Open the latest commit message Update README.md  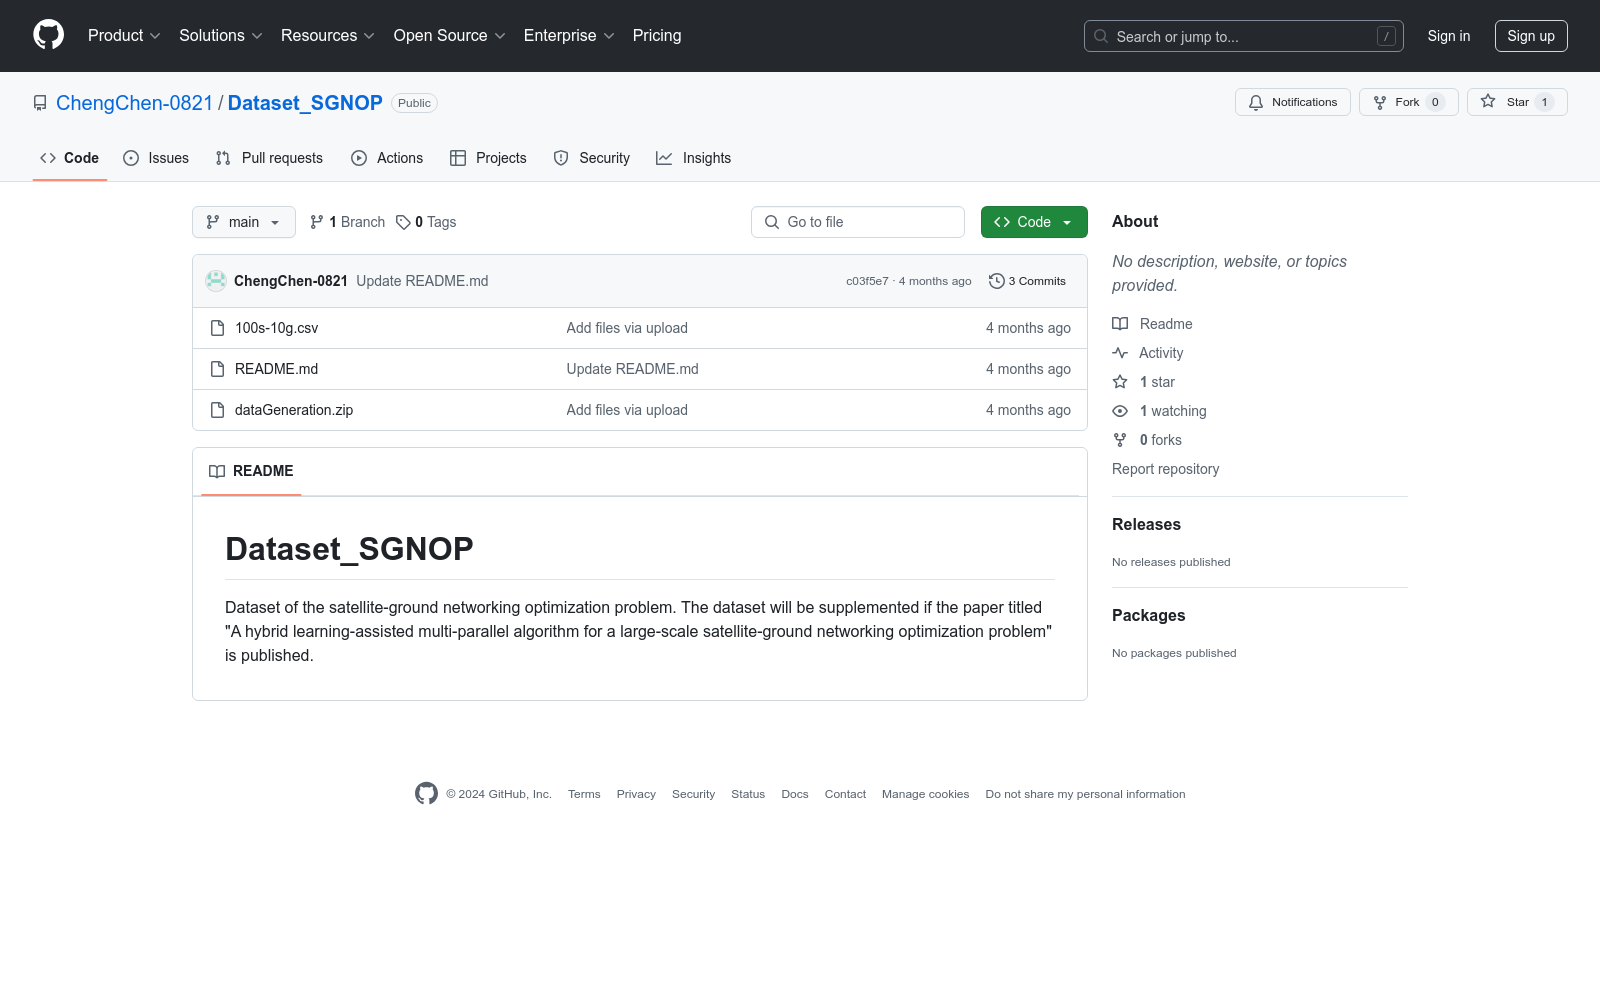422,281
